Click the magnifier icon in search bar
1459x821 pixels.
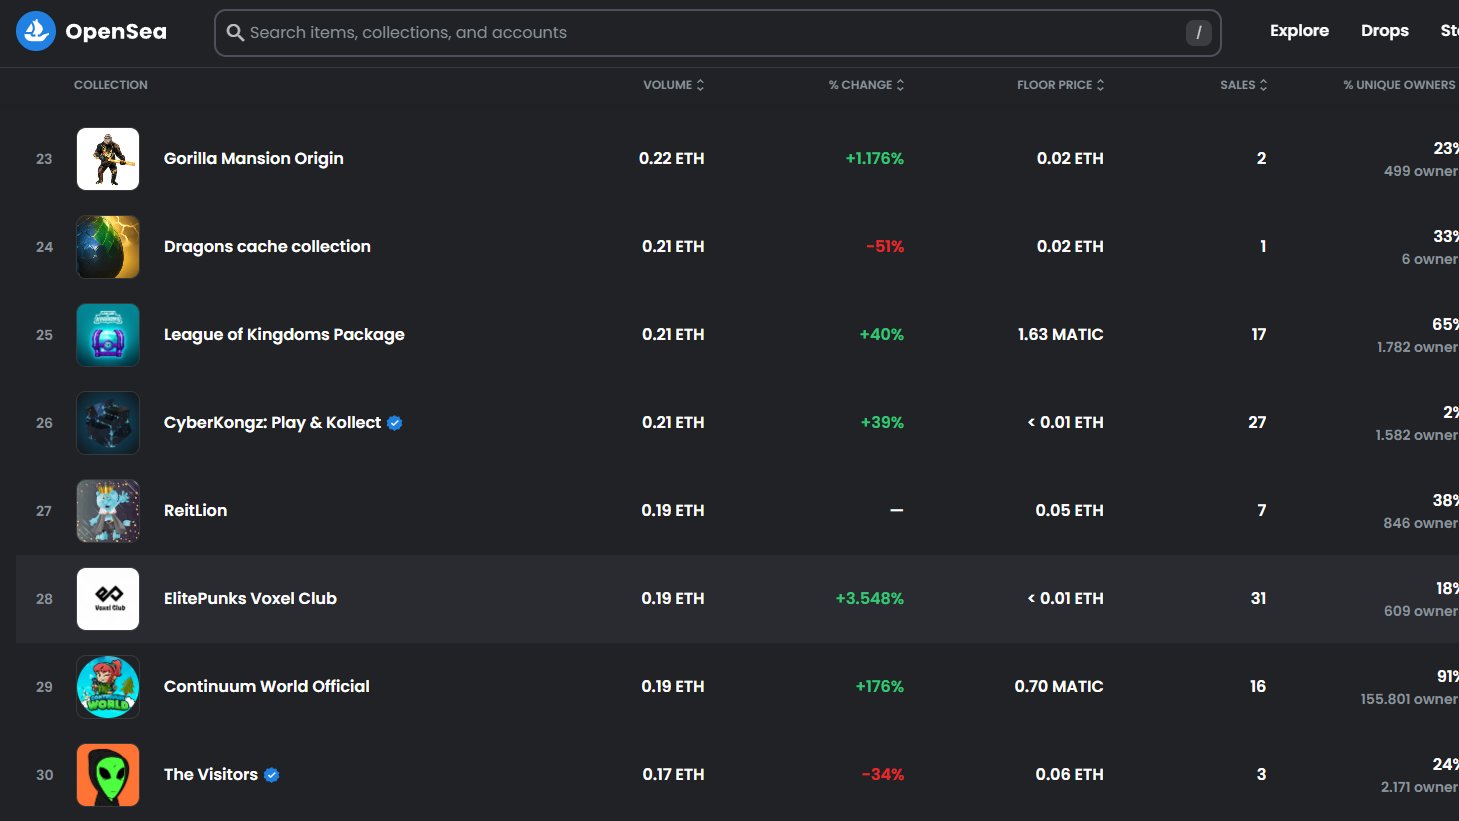235,33
